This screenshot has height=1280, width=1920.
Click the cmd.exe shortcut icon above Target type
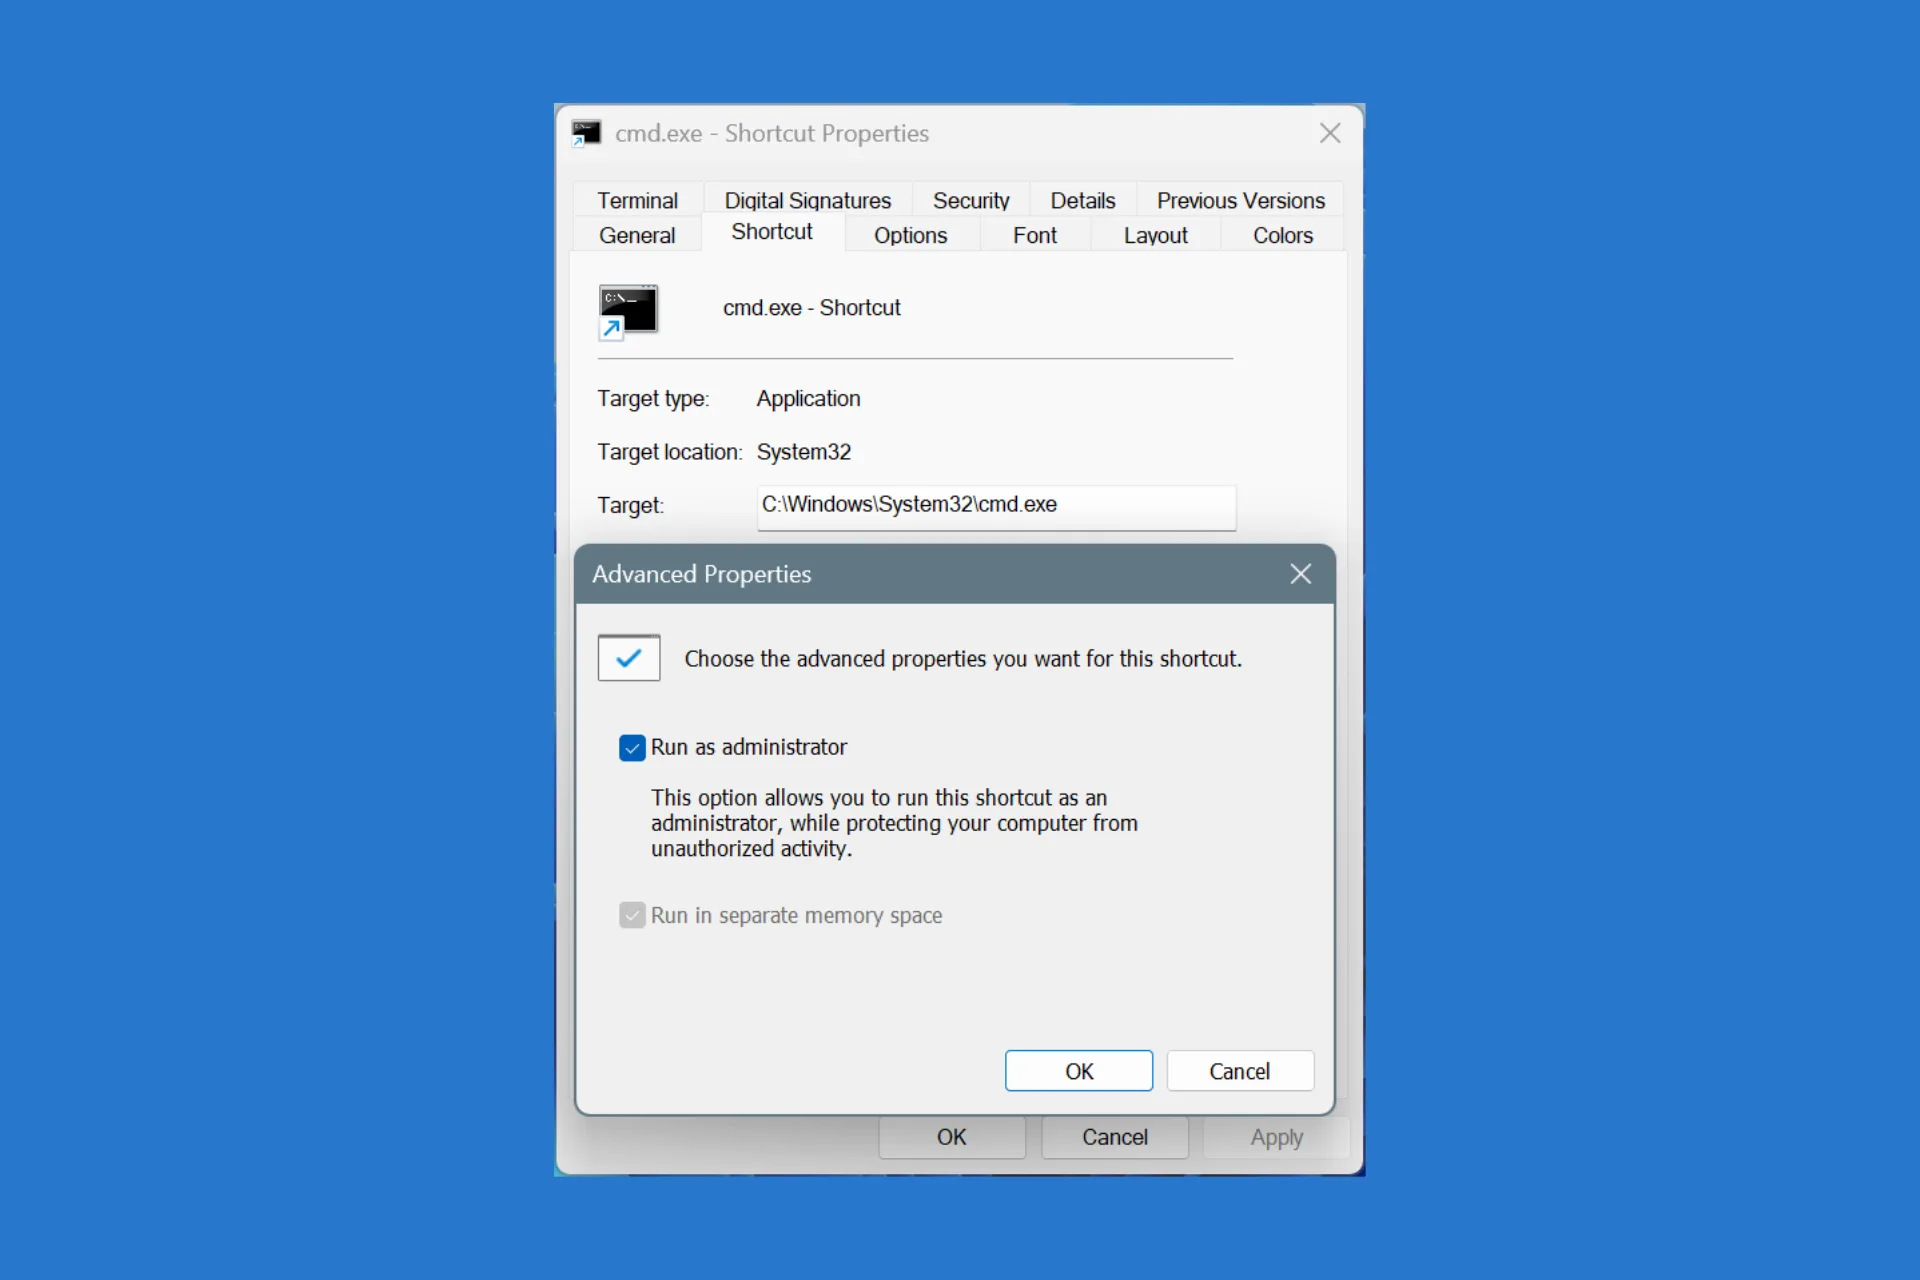point(628,311)
